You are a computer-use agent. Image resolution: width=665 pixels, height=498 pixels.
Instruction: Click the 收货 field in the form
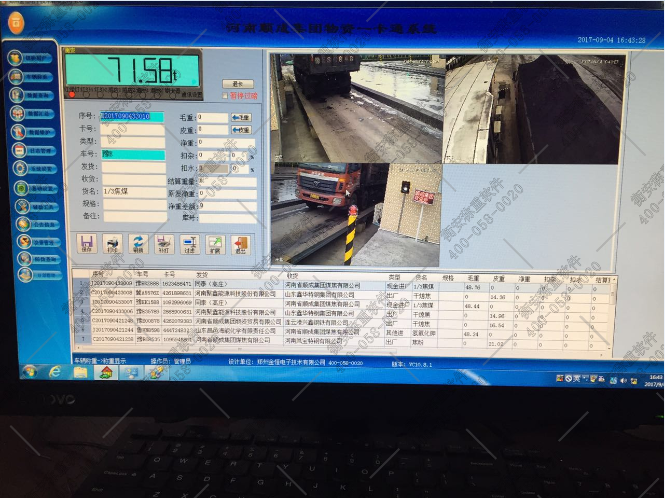[x=132, y=179]
